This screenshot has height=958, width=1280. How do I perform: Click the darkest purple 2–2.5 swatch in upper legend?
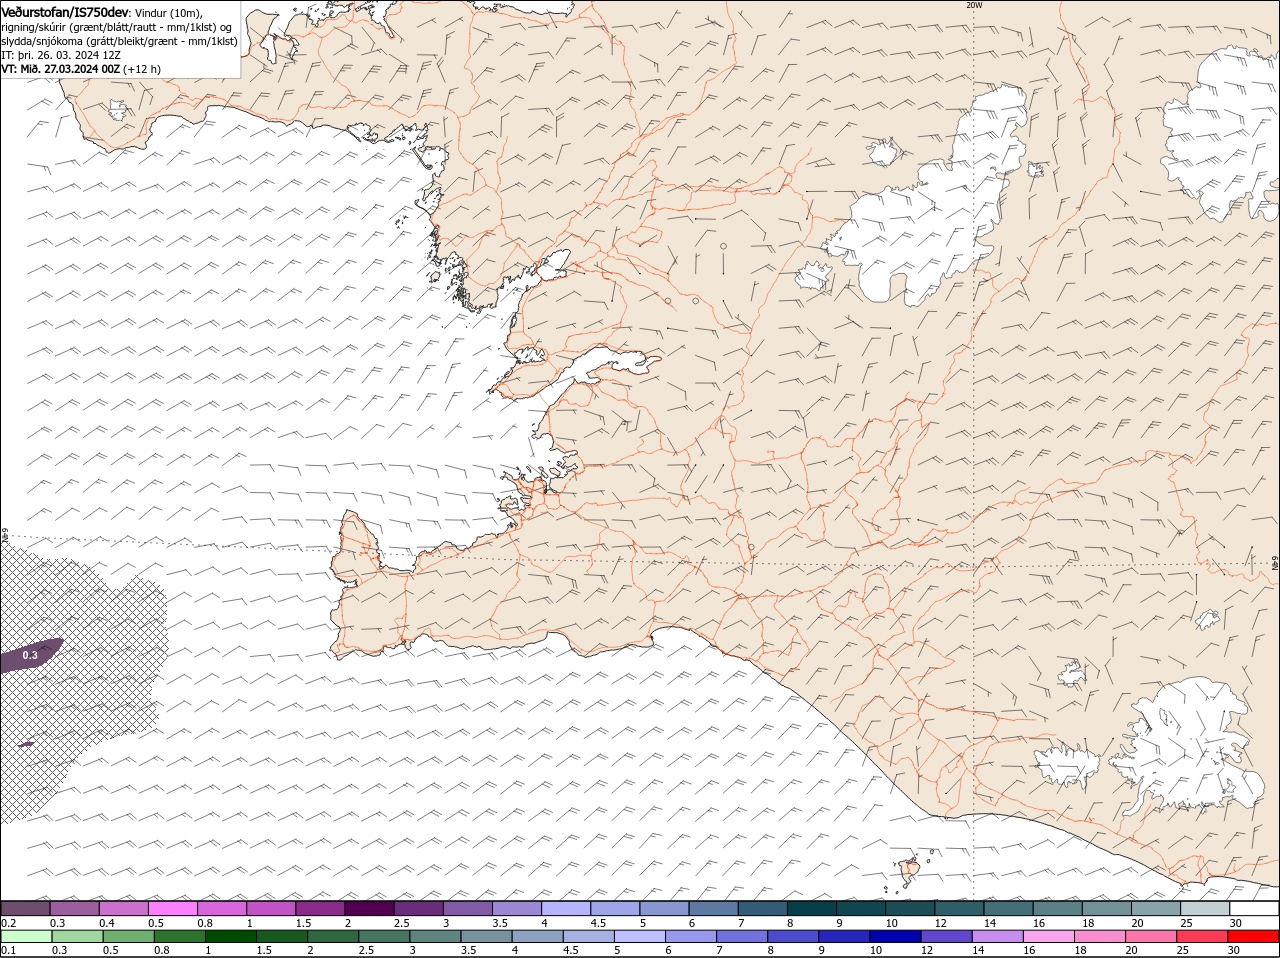[369, 908]
